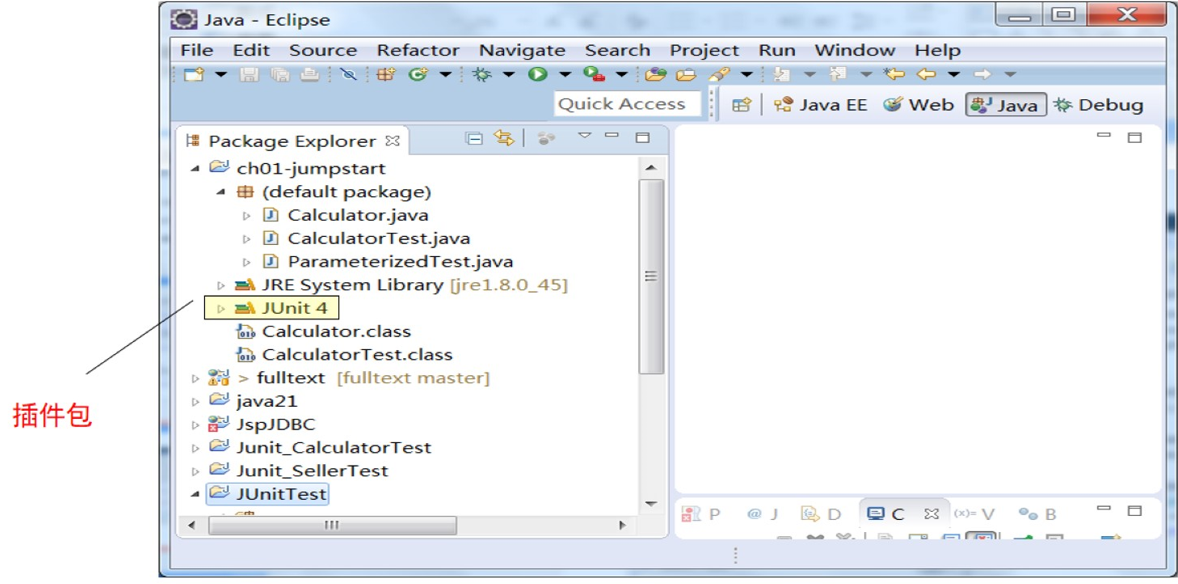The width and height of the screenshot is (1178, 584).
Task: Click the New wizard toolbar icon
Action: pyautogui.click(x=194, y=74)
